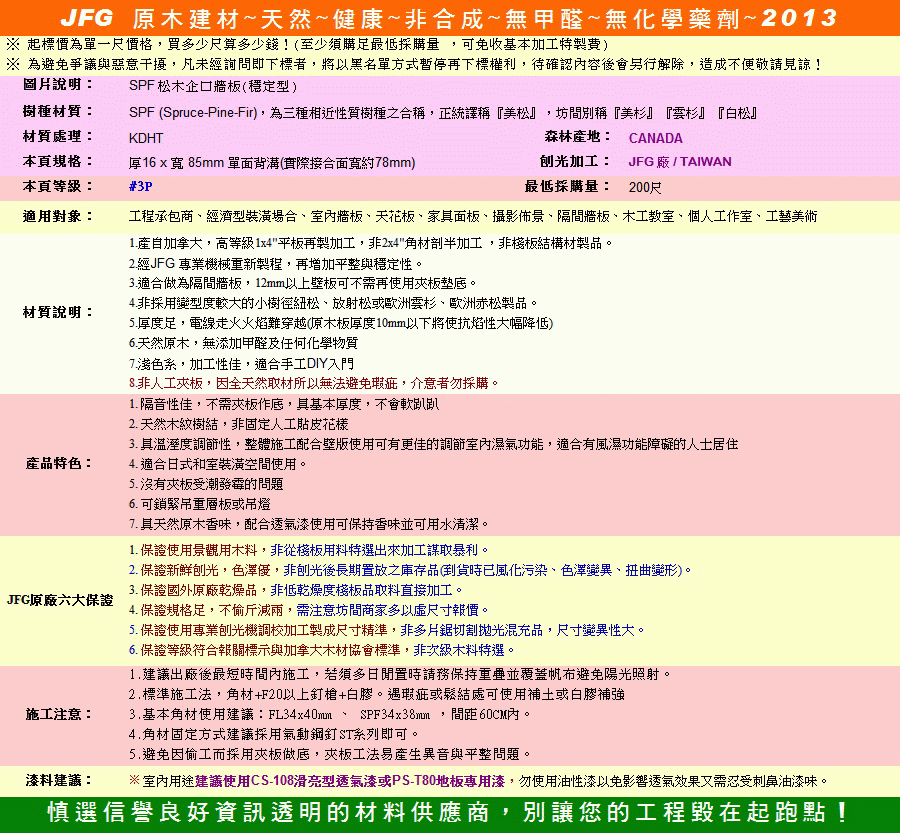
Task: Click the line '2.標準施工法,角材+F20以上釘槍+白膠'
Action: (x=377, y=695)
